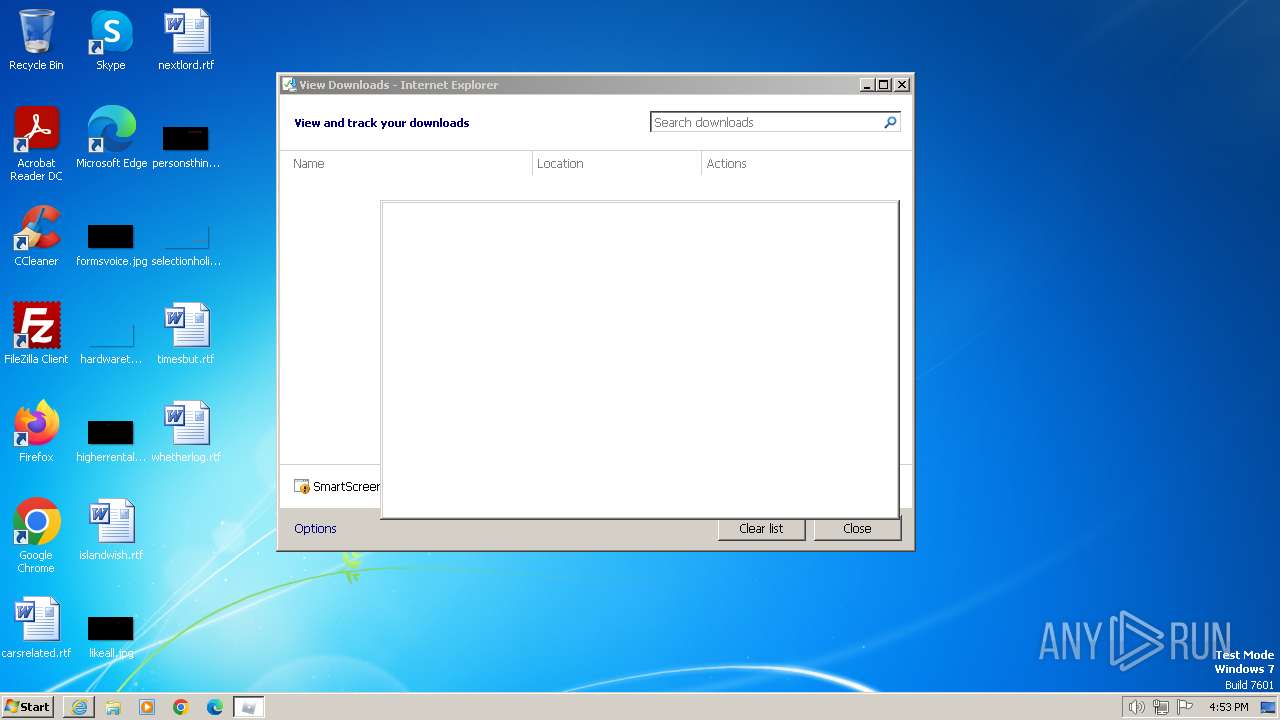The image size is (1280, 720).
Task: Click the SmartScreen filter icon
Action: point(302,486)
